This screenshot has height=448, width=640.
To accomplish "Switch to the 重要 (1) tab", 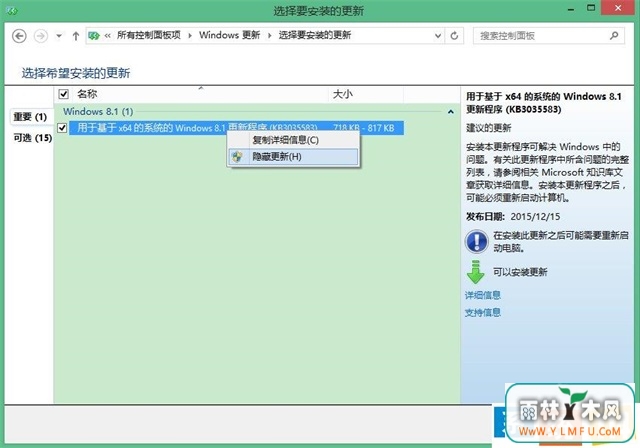I will pyautogui.click(x=30, y=117).
